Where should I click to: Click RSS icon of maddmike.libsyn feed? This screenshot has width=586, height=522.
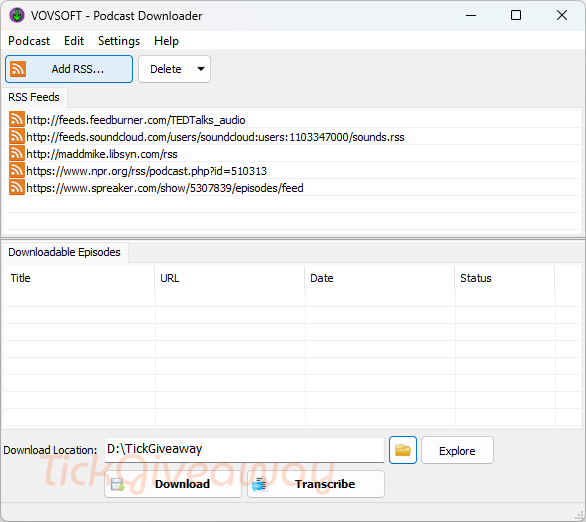(17, 154)
